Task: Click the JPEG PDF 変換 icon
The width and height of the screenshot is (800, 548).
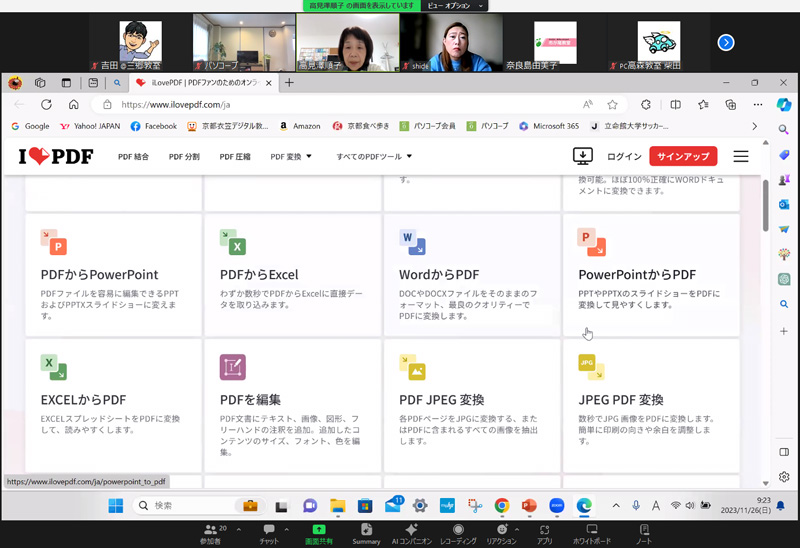Action: click(590, 367)
